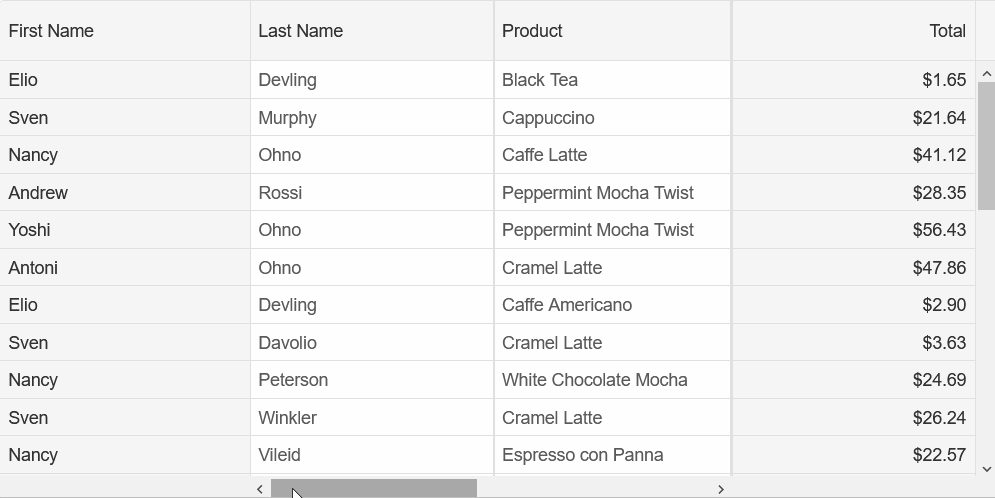Image resolution: width=995 pixels, height=498 pixels.
Task: Click the Total column header
Action: [853, 30]
